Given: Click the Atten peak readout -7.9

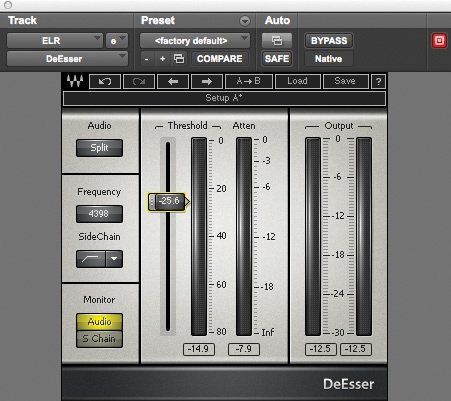Looking at the screenshot, I should tap(244, 349).
